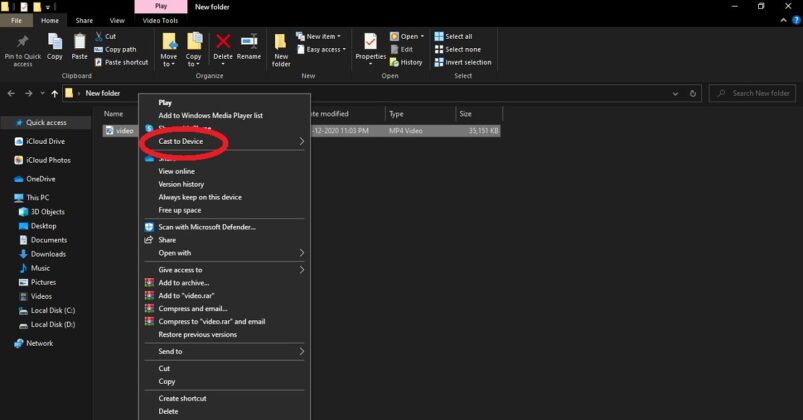Click the History icon in Open group

[394, 62]
